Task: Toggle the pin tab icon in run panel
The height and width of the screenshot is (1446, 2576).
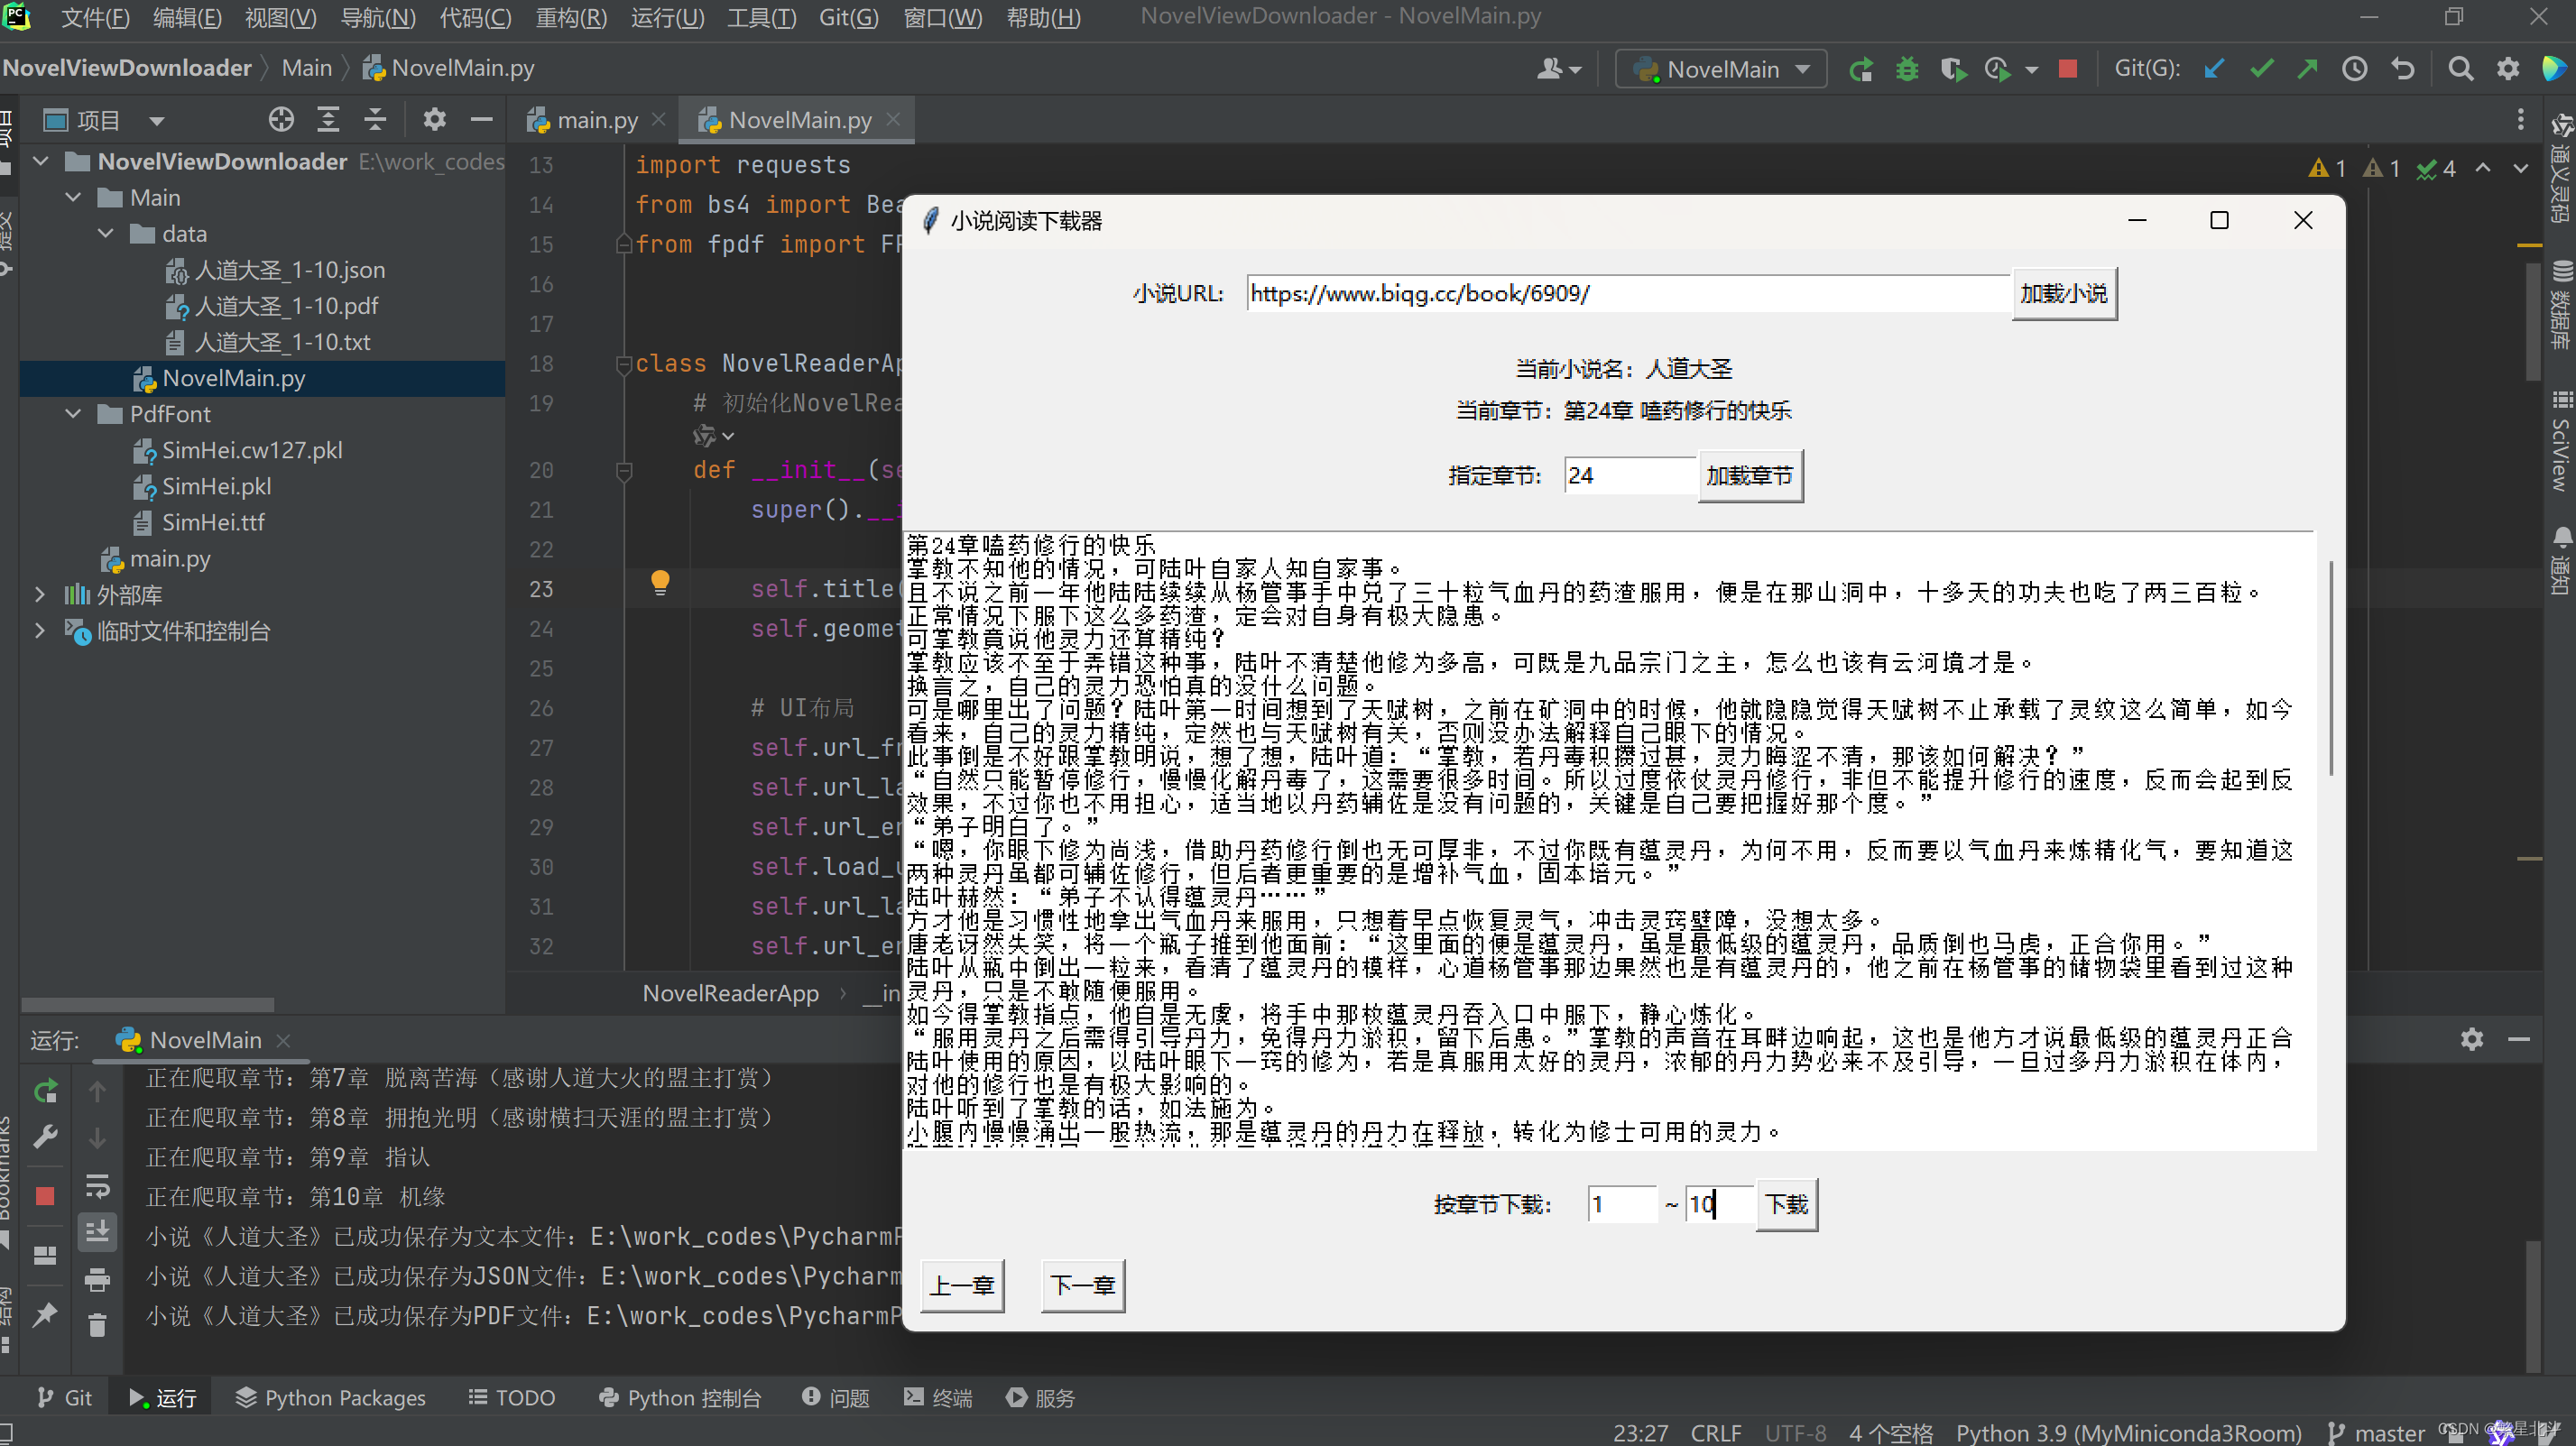Action: [45, 1314]
